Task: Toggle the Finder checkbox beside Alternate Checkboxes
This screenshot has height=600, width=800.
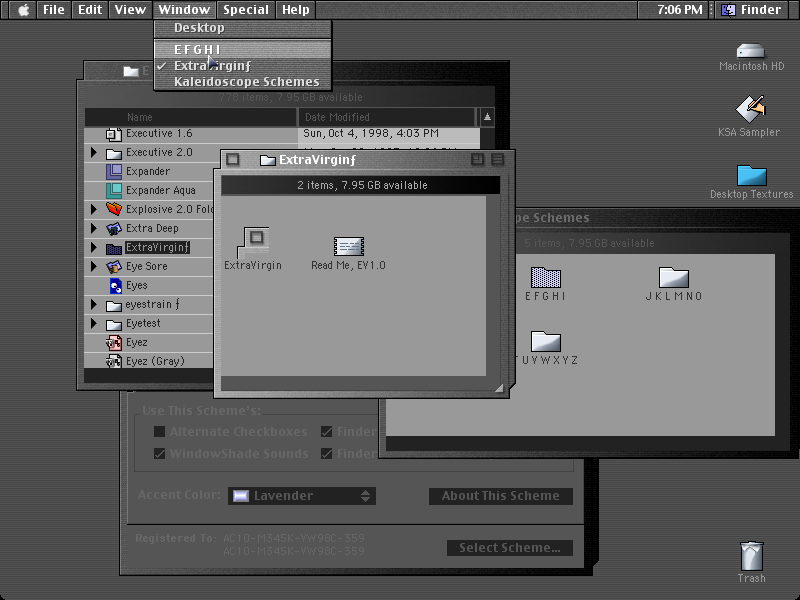Action: pos(327,432)
